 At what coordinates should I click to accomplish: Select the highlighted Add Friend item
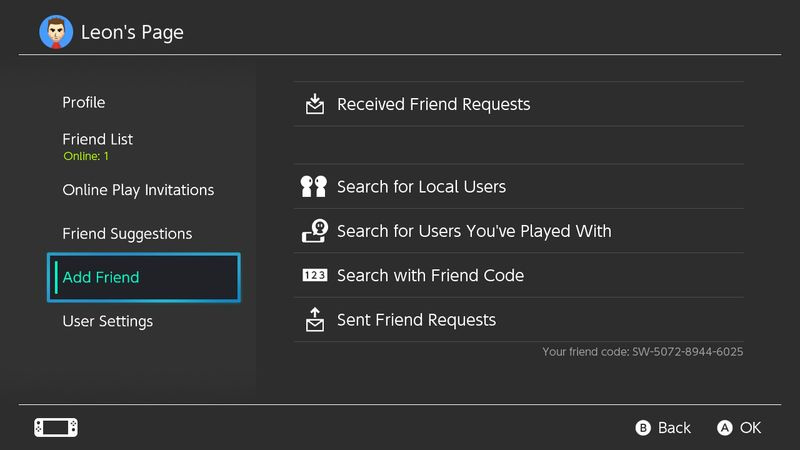click(144, 278)
